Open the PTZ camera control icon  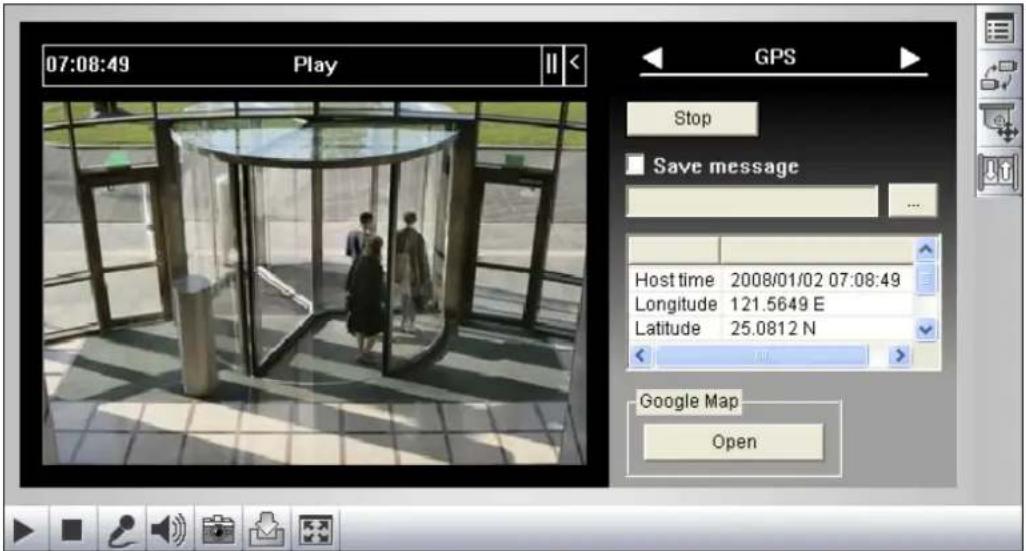point(999,123)
